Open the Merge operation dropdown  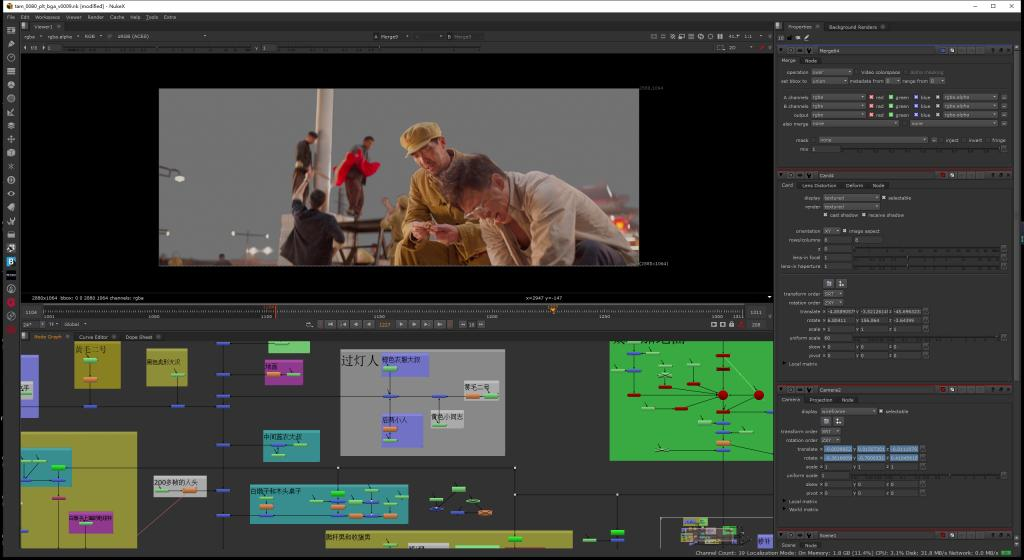(832, 72)
